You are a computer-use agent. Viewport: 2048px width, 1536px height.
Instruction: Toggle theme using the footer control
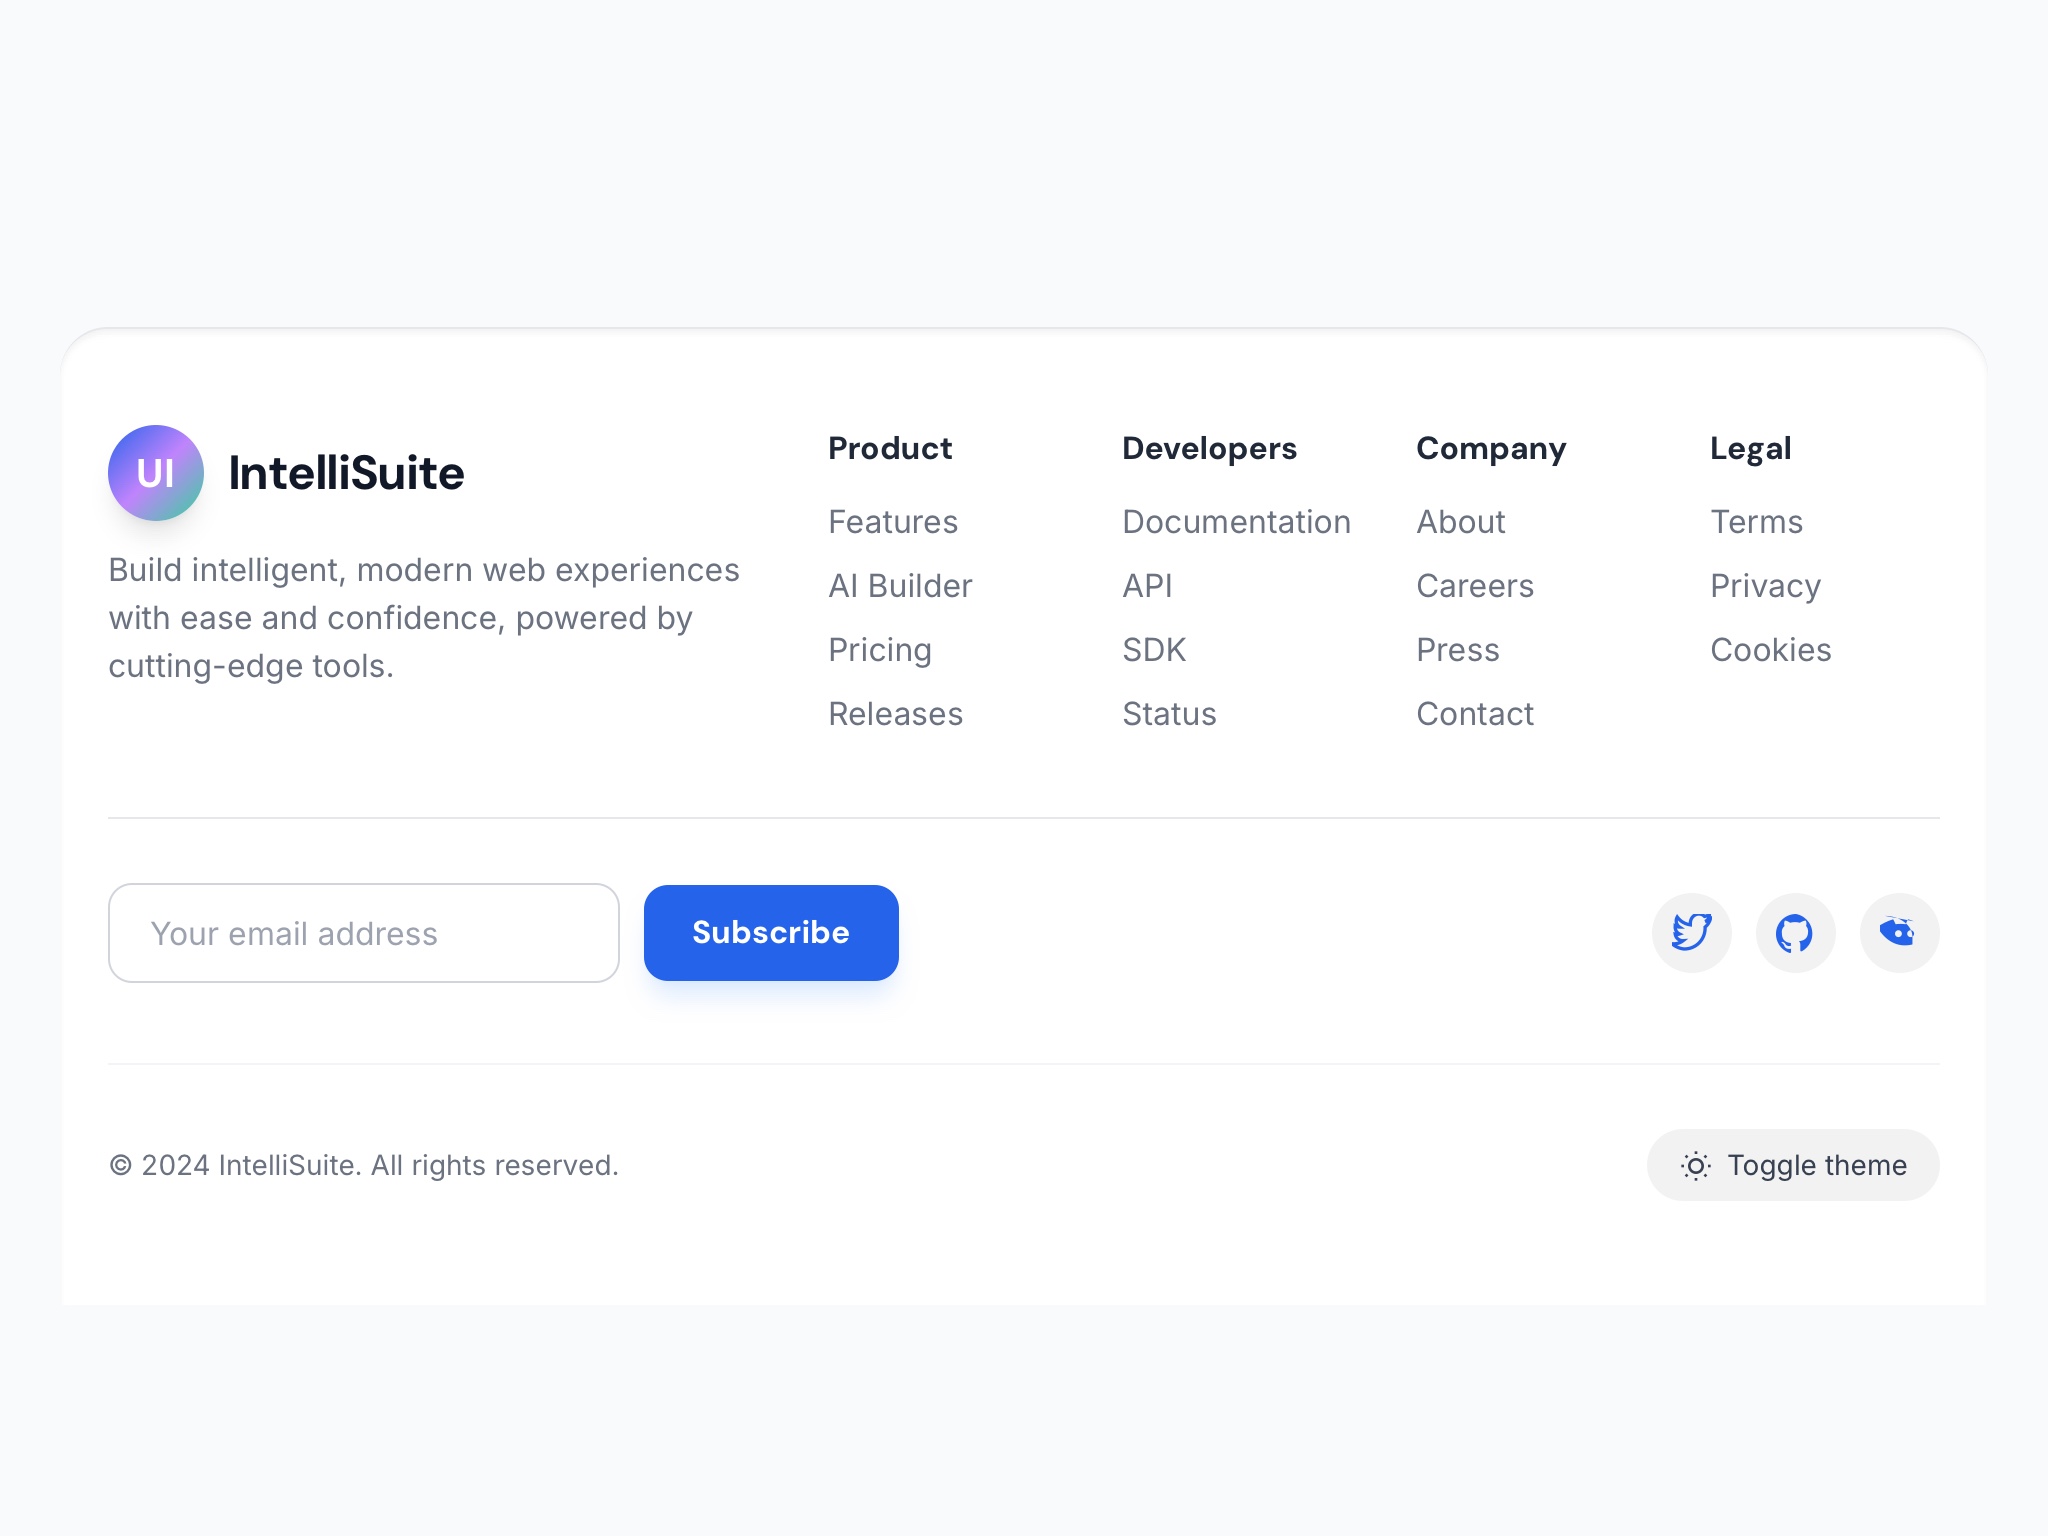1792,1165
